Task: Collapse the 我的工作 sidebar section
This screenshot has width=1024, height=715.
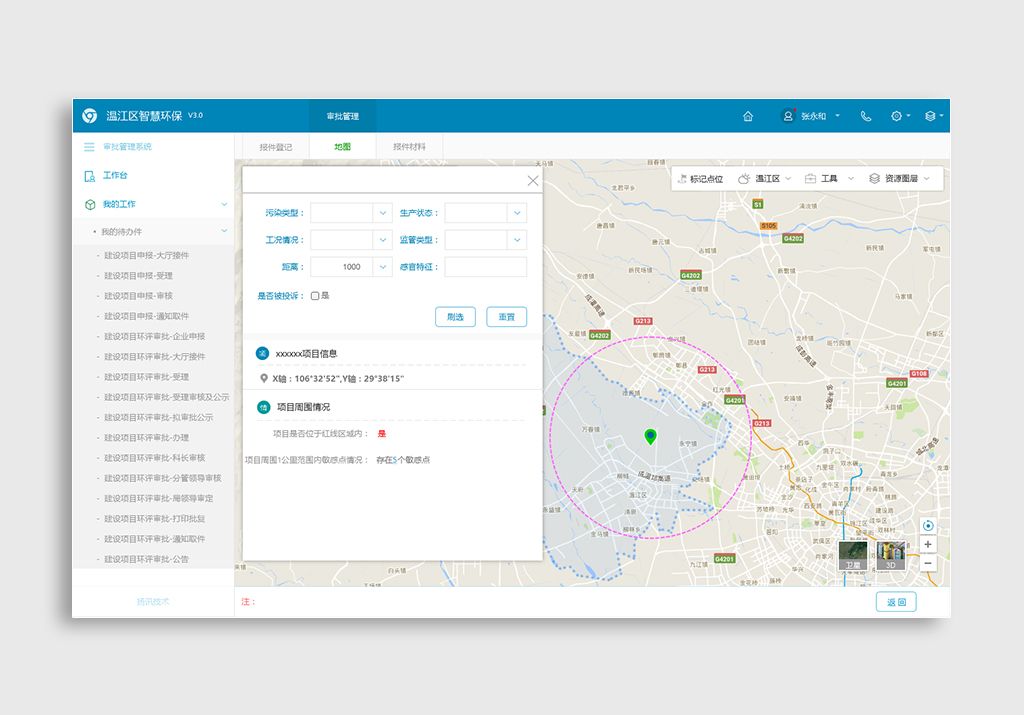Action: tap(224, 204)
